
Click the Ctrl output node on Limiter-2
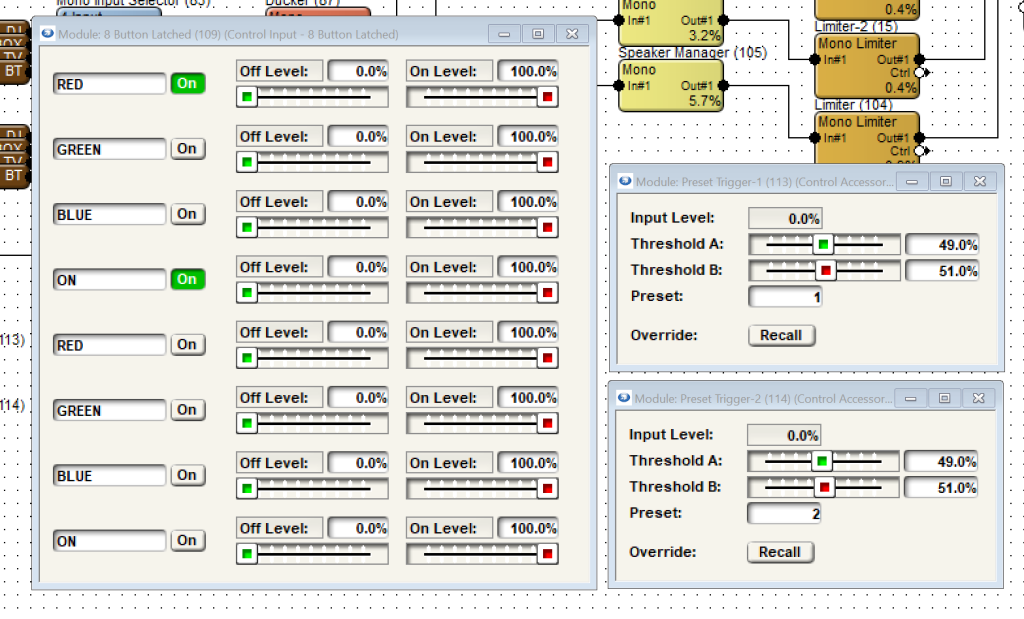pos(919,73)
